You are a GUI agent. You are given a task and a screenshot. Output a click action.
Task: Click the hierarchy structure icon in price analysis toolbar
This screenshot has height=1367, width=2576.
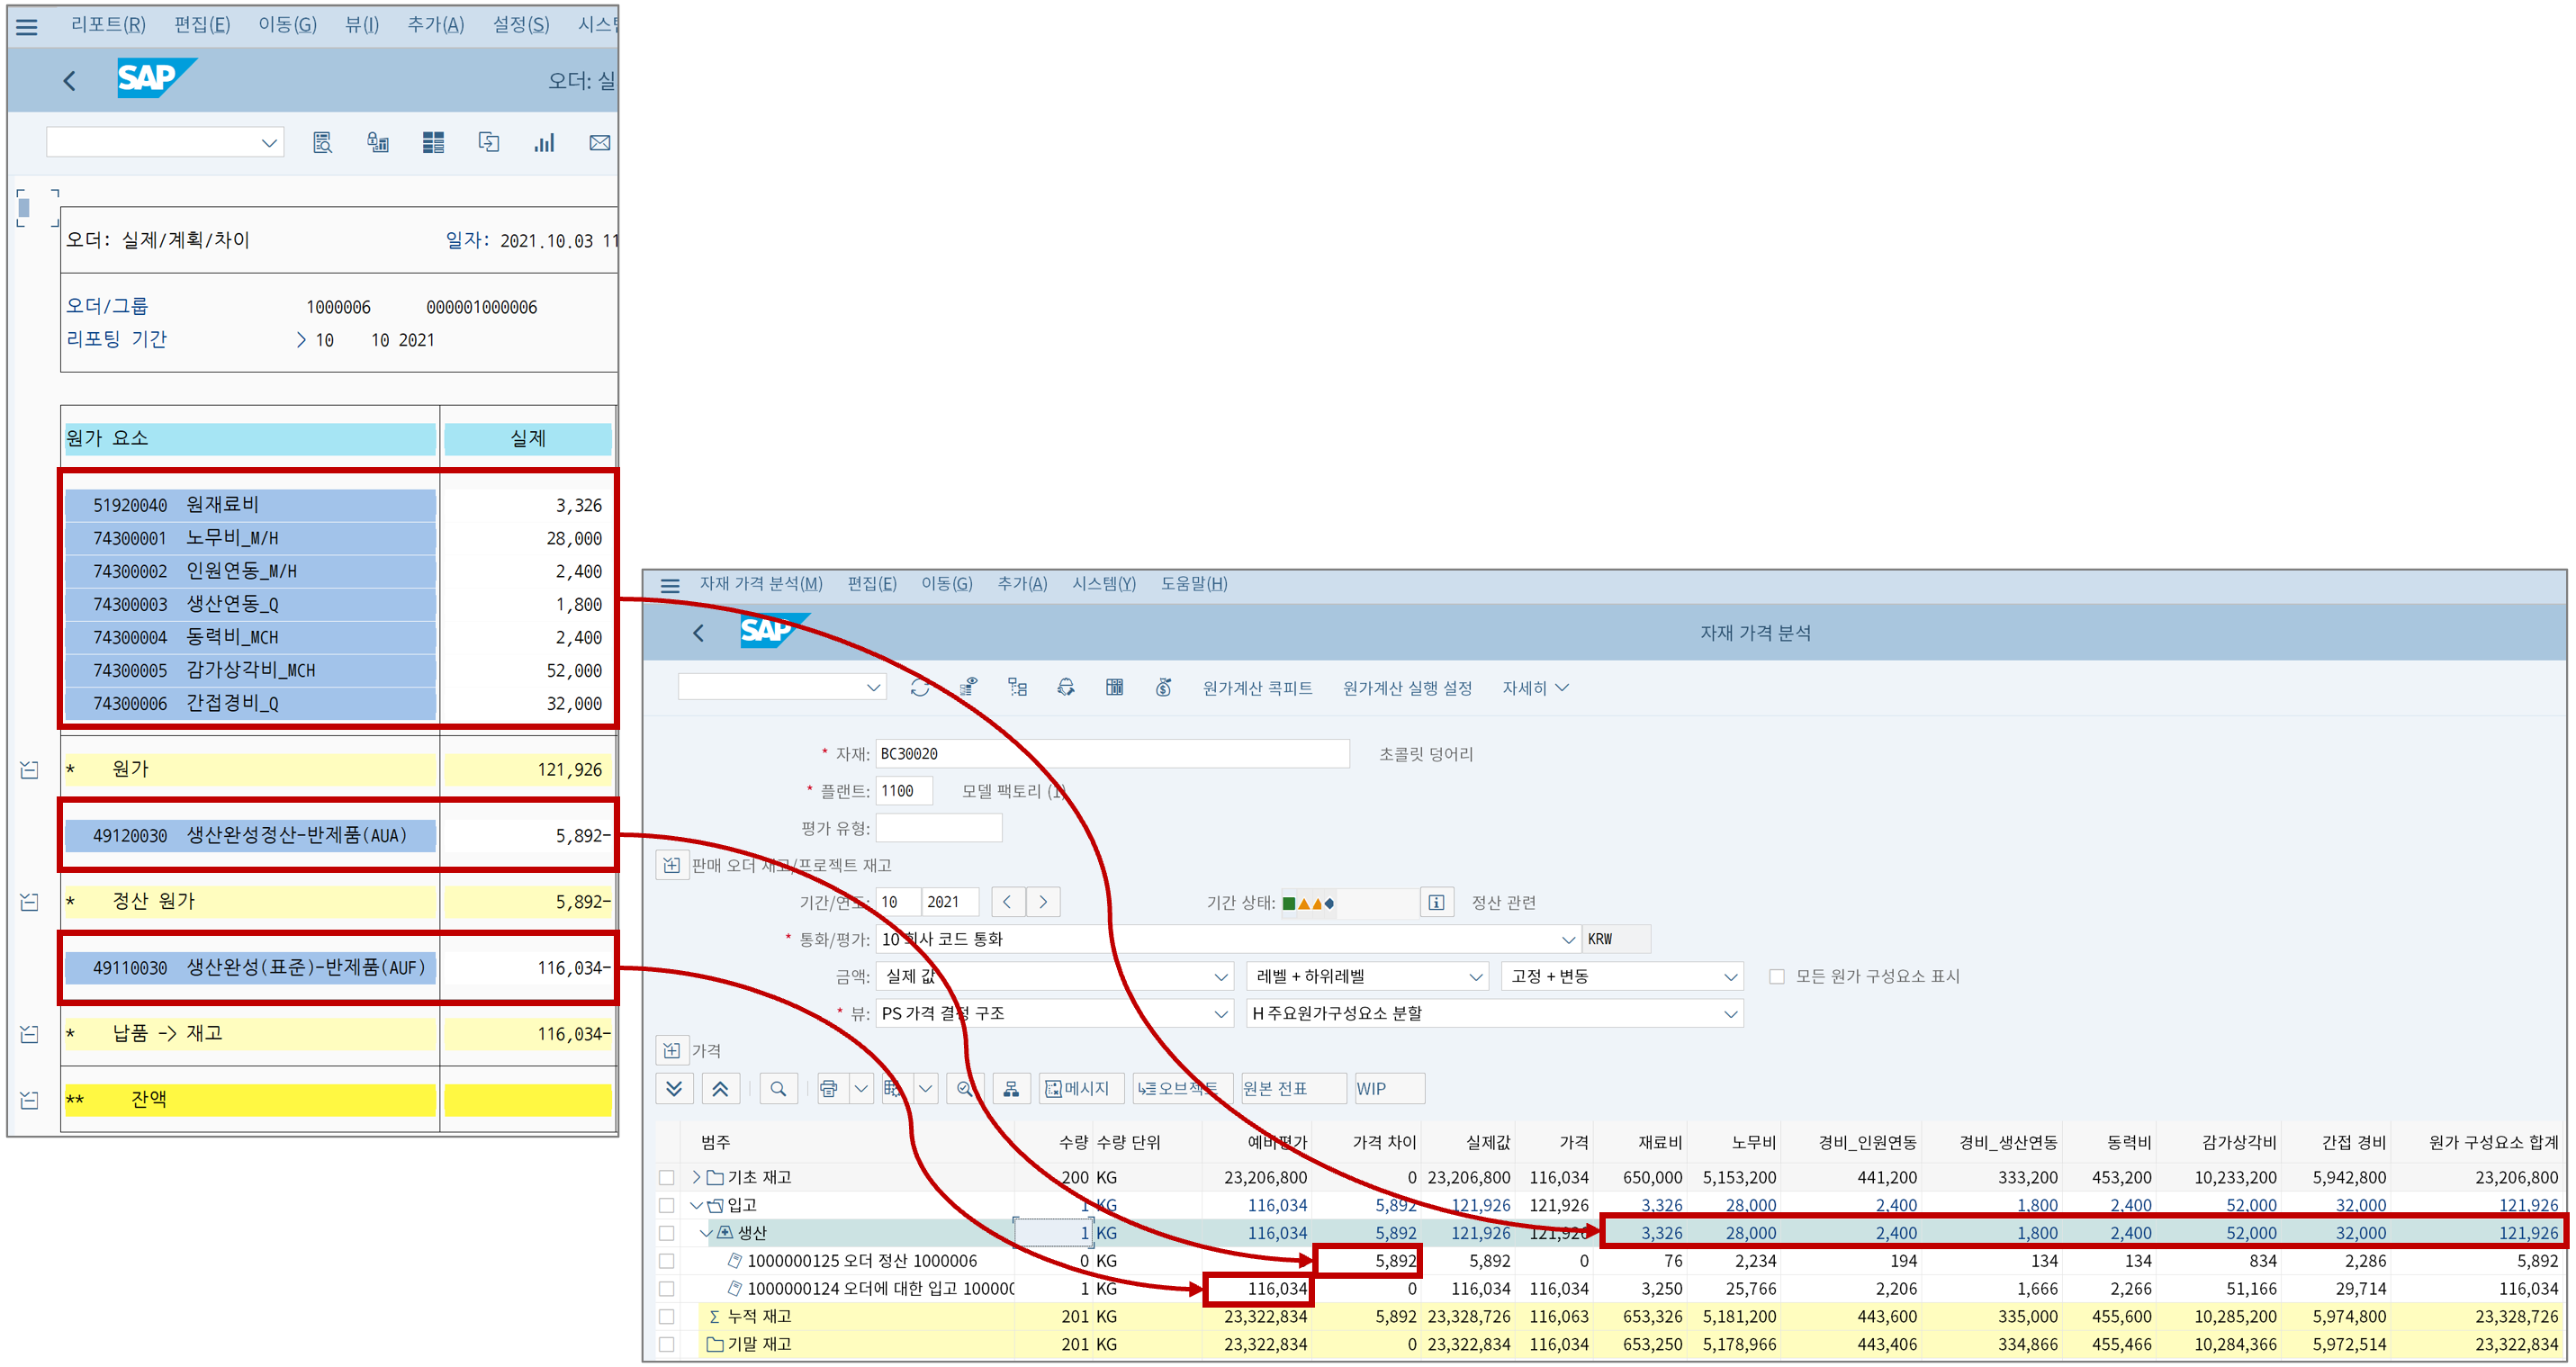(1017, 687)
